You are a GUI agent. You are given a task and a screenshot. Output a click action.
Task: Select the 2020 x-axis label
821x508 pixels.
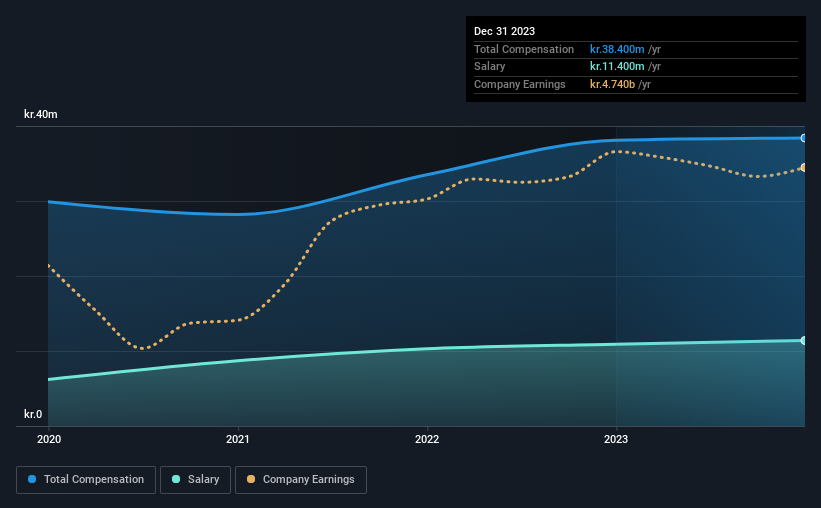[x=49, y=439]
